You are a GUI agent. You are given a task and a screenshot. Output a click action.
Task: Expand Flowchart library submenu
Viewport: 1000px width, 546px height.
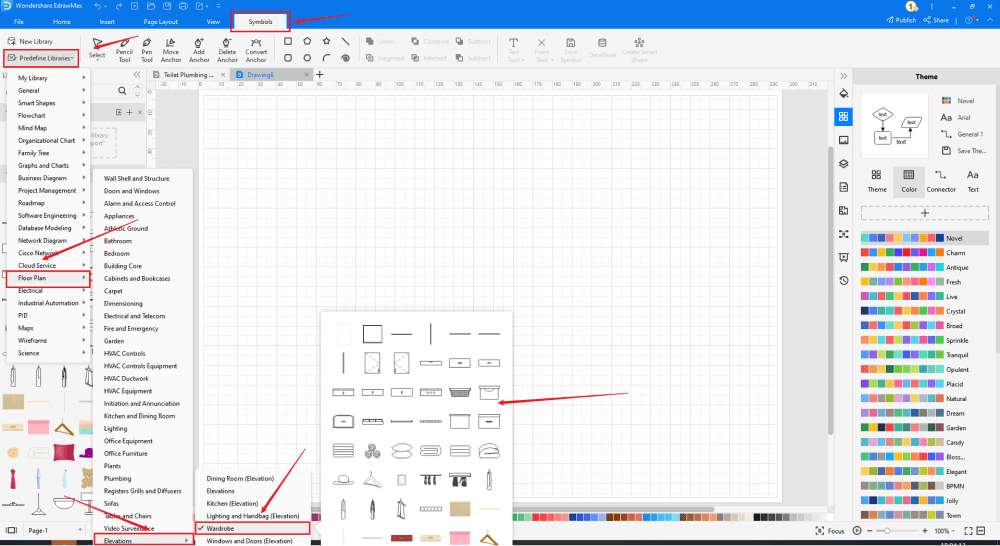coord(48,115)
